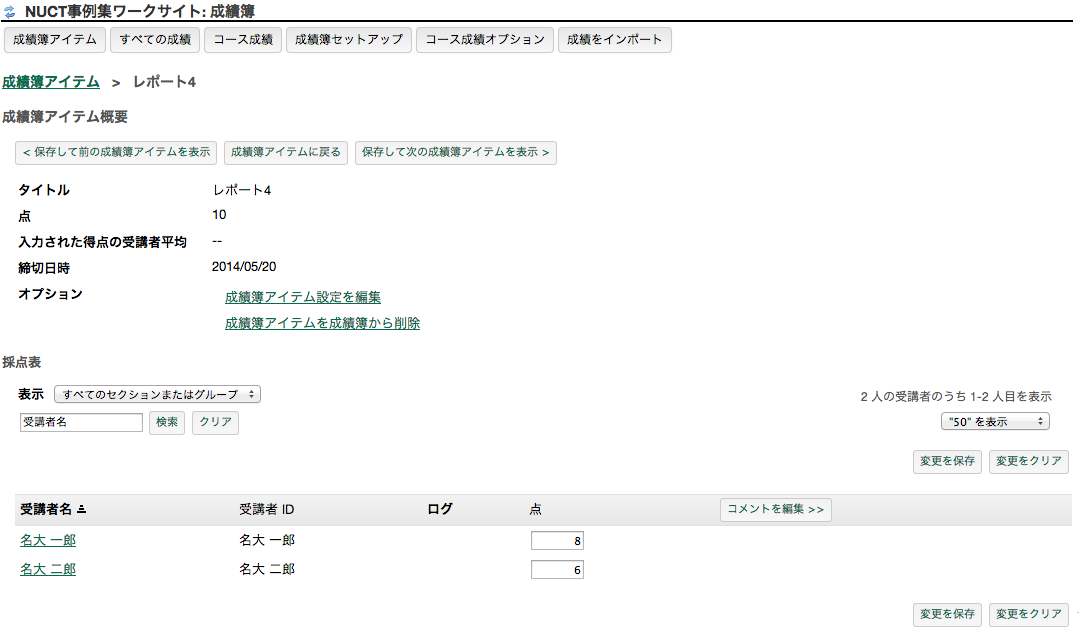Open the "50" を表示 page size dropdown
The image size is (1091, 633).
[x=995, y=422]
